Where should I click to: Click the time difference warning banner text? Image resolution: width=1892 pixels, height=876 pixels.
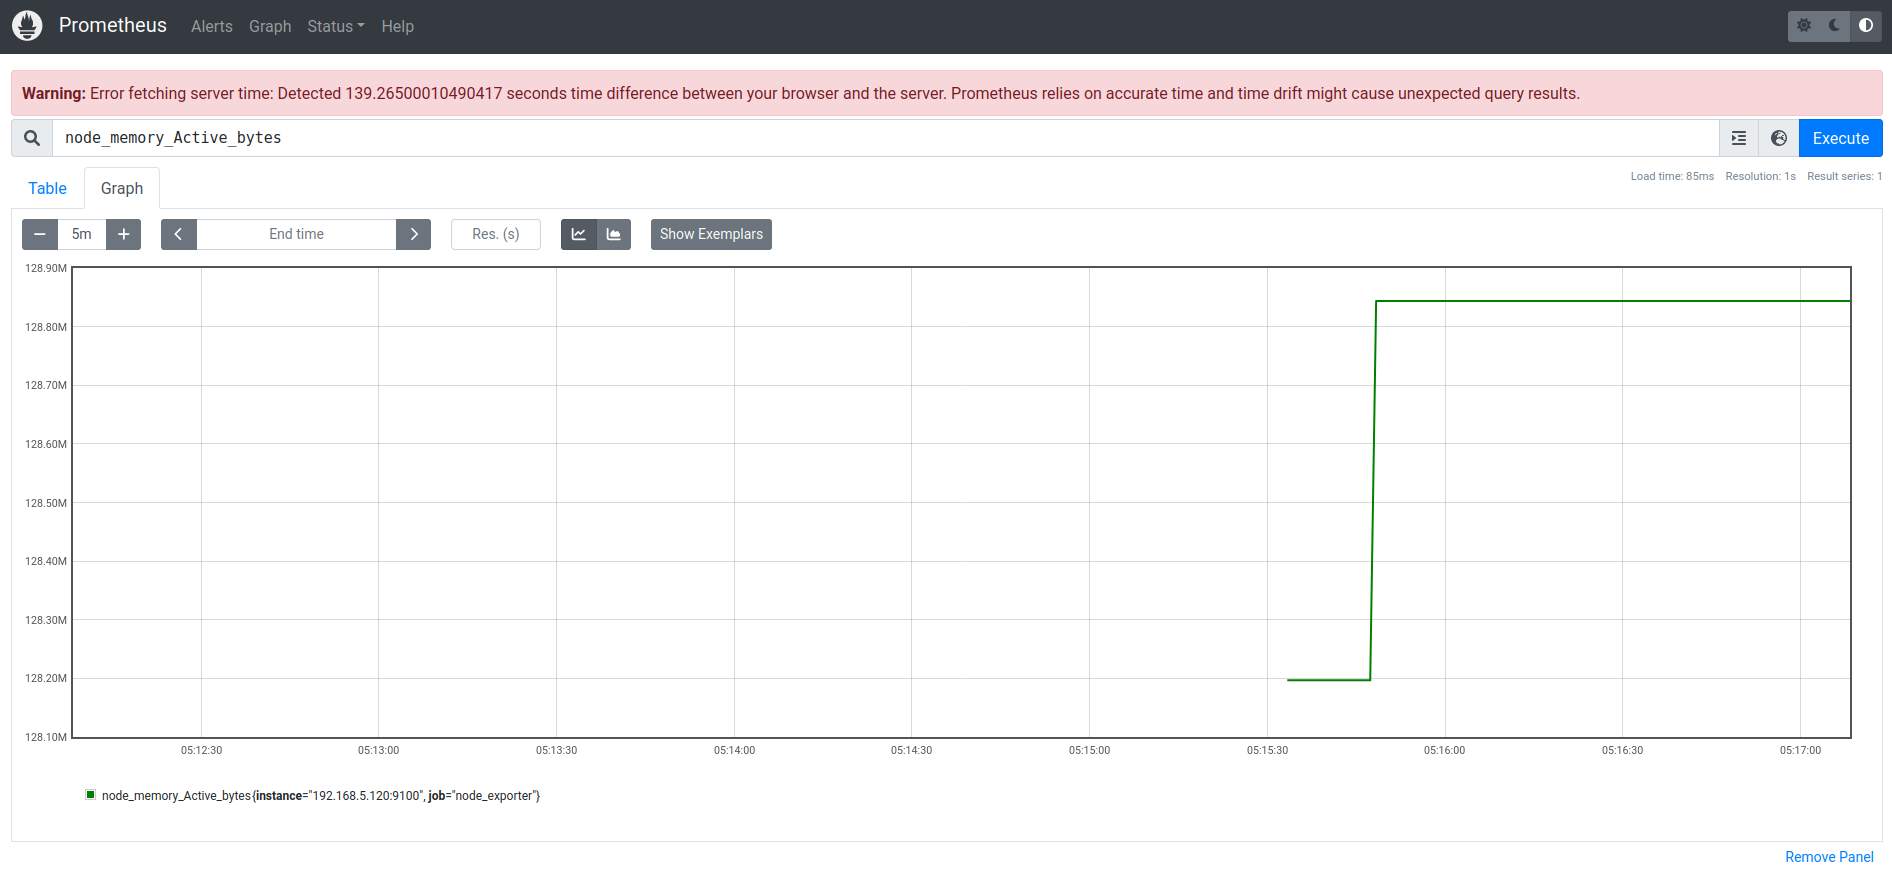[801, 93]
